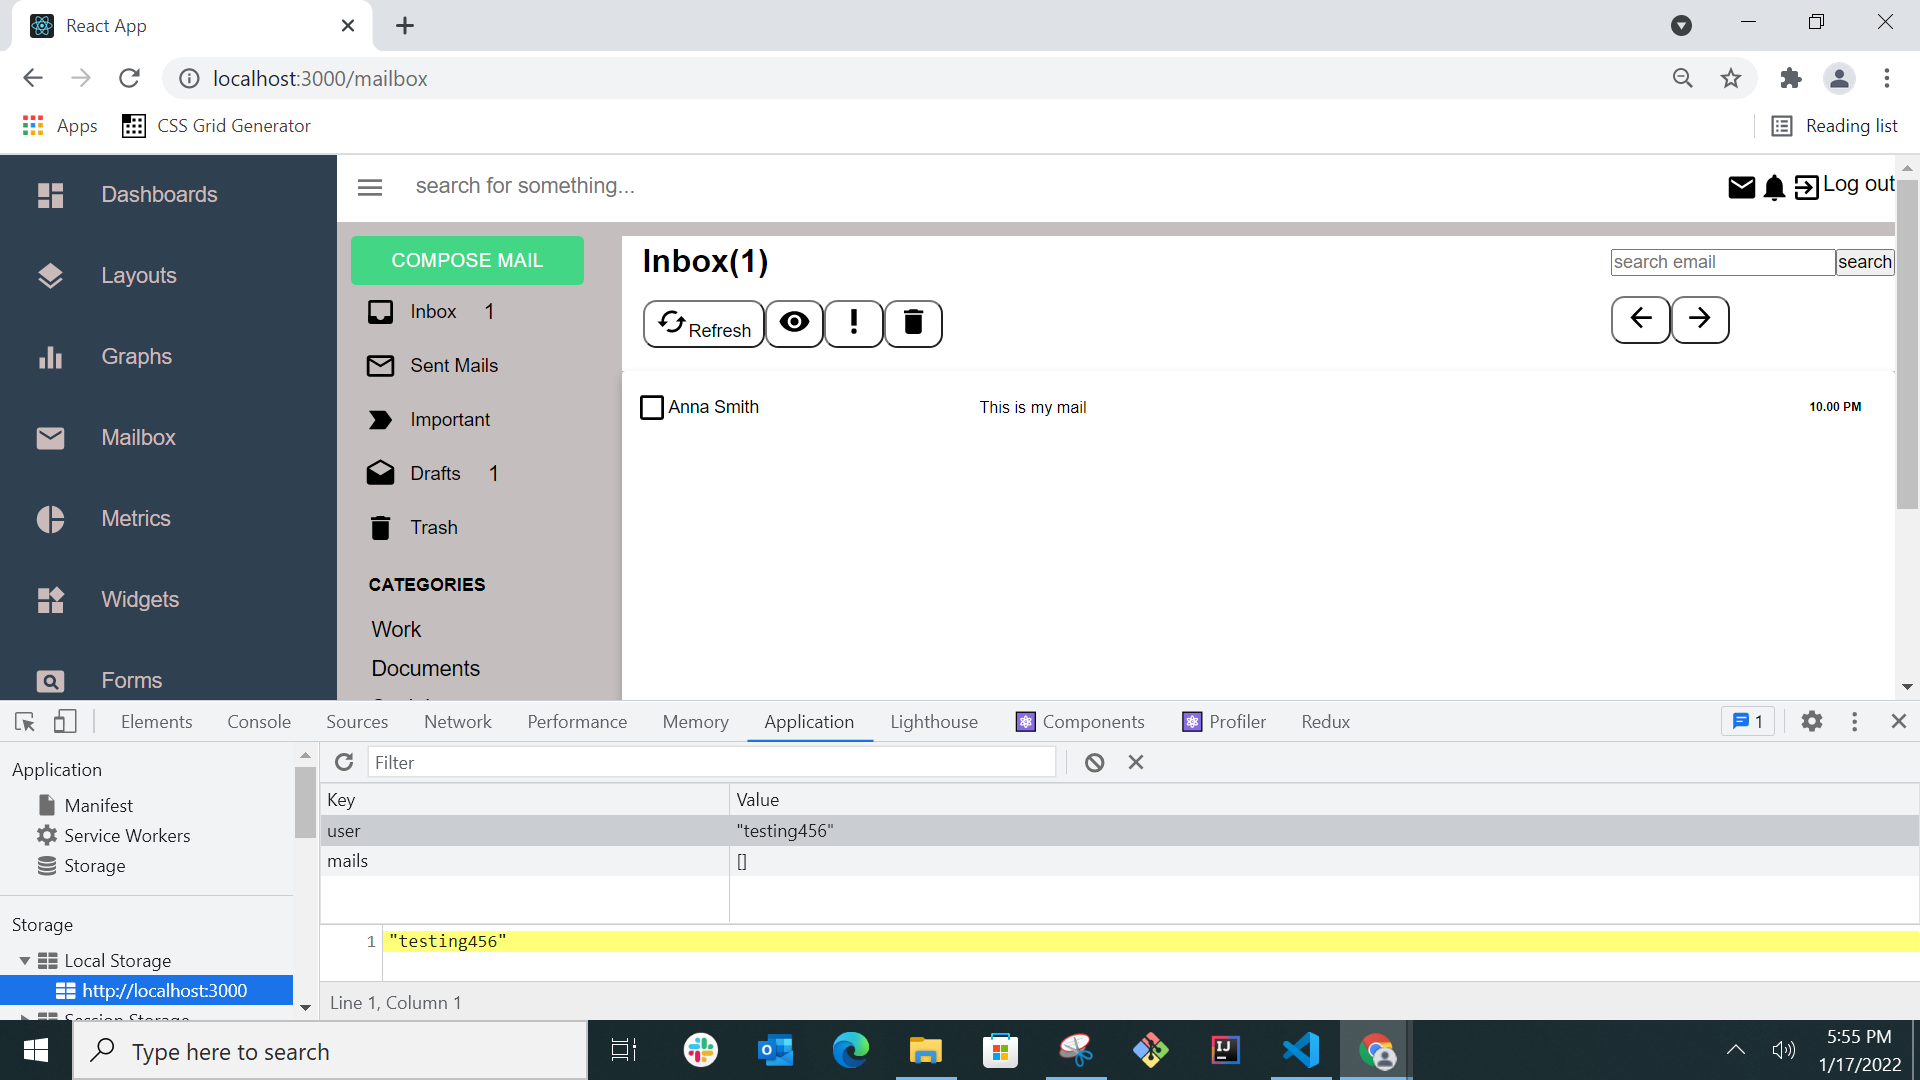Click the Log out link
Screen dimensions: 1920x1080
[x=1858, y=184]
